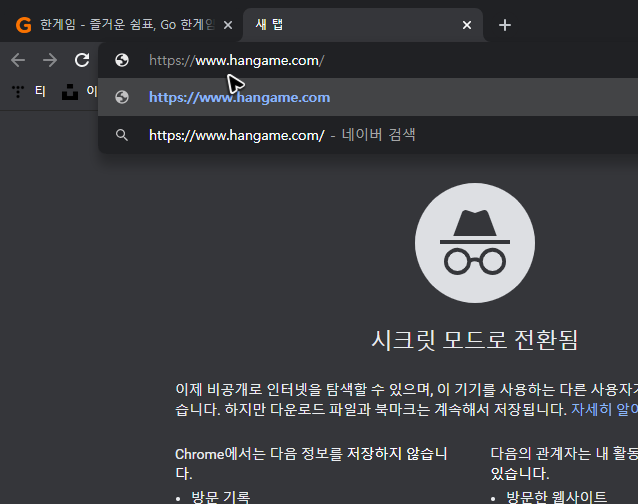The height and width of the screenshot is (504, 638).
Task: Click the black bookmark favicon beside 이
Action: click(70, 92)
